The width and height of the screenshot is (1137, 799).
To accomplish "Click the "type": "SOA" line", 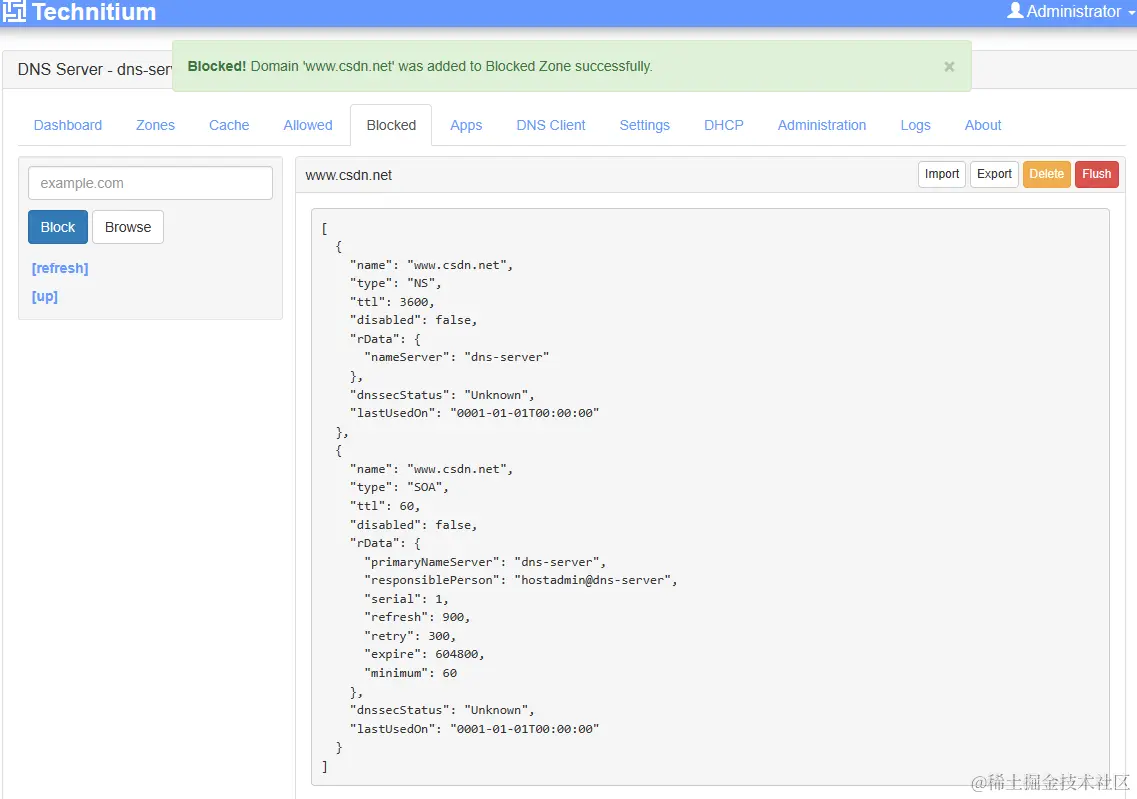I will click(x=399, y=487).
